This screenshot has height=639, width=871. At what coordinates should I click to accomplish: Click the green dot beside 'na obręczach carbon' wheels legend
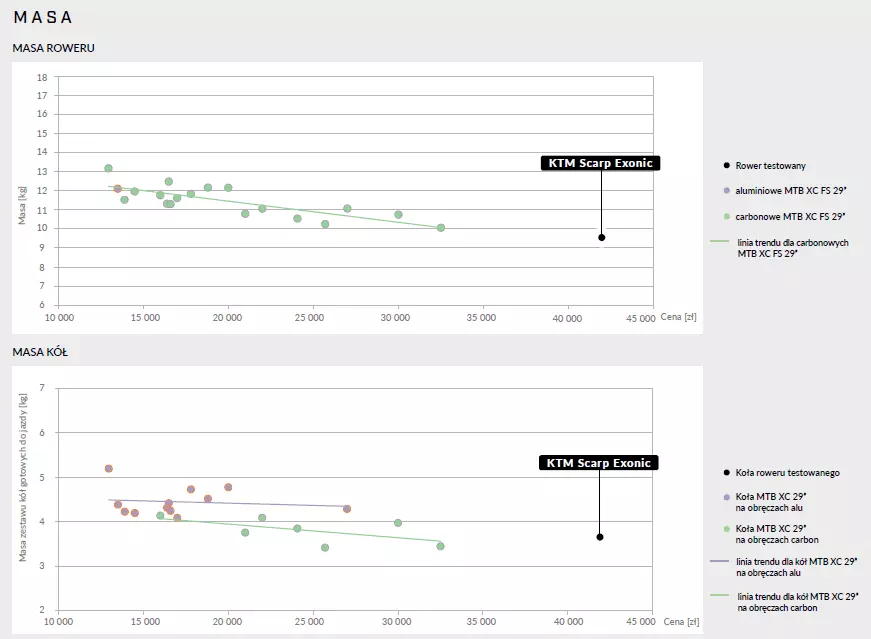coord(727,529)
